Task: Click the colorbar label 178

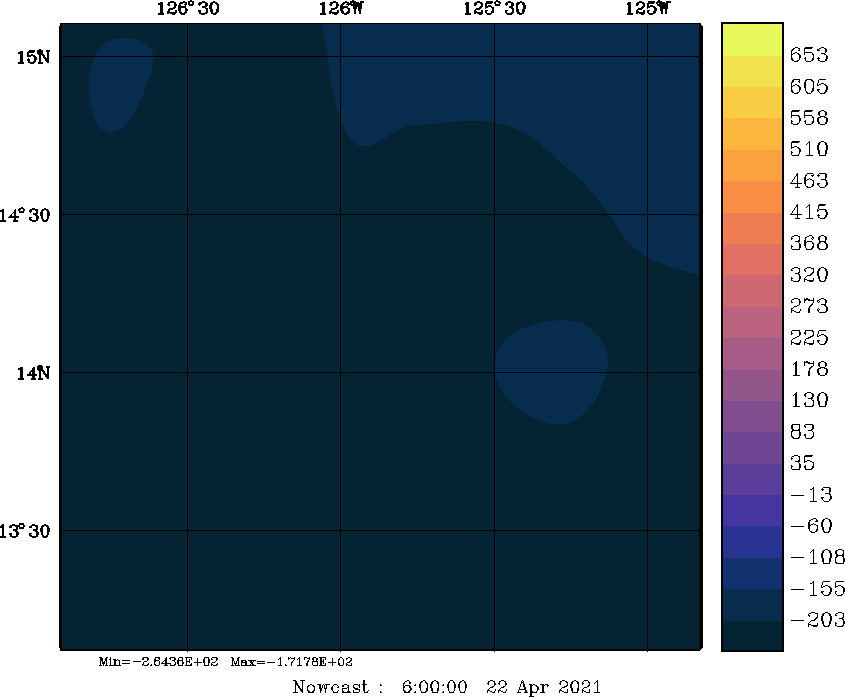Action: click(x=809, y=369)
